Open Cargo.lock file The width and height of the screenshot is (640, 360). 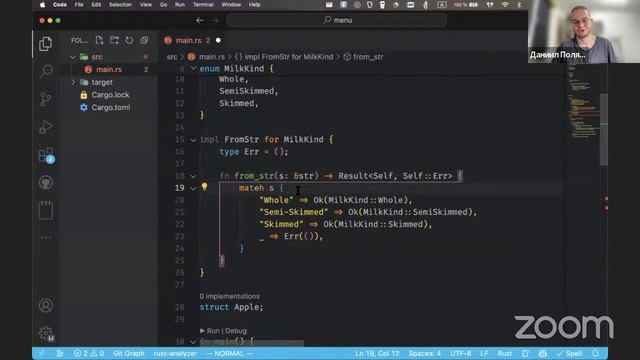[110, 95]
